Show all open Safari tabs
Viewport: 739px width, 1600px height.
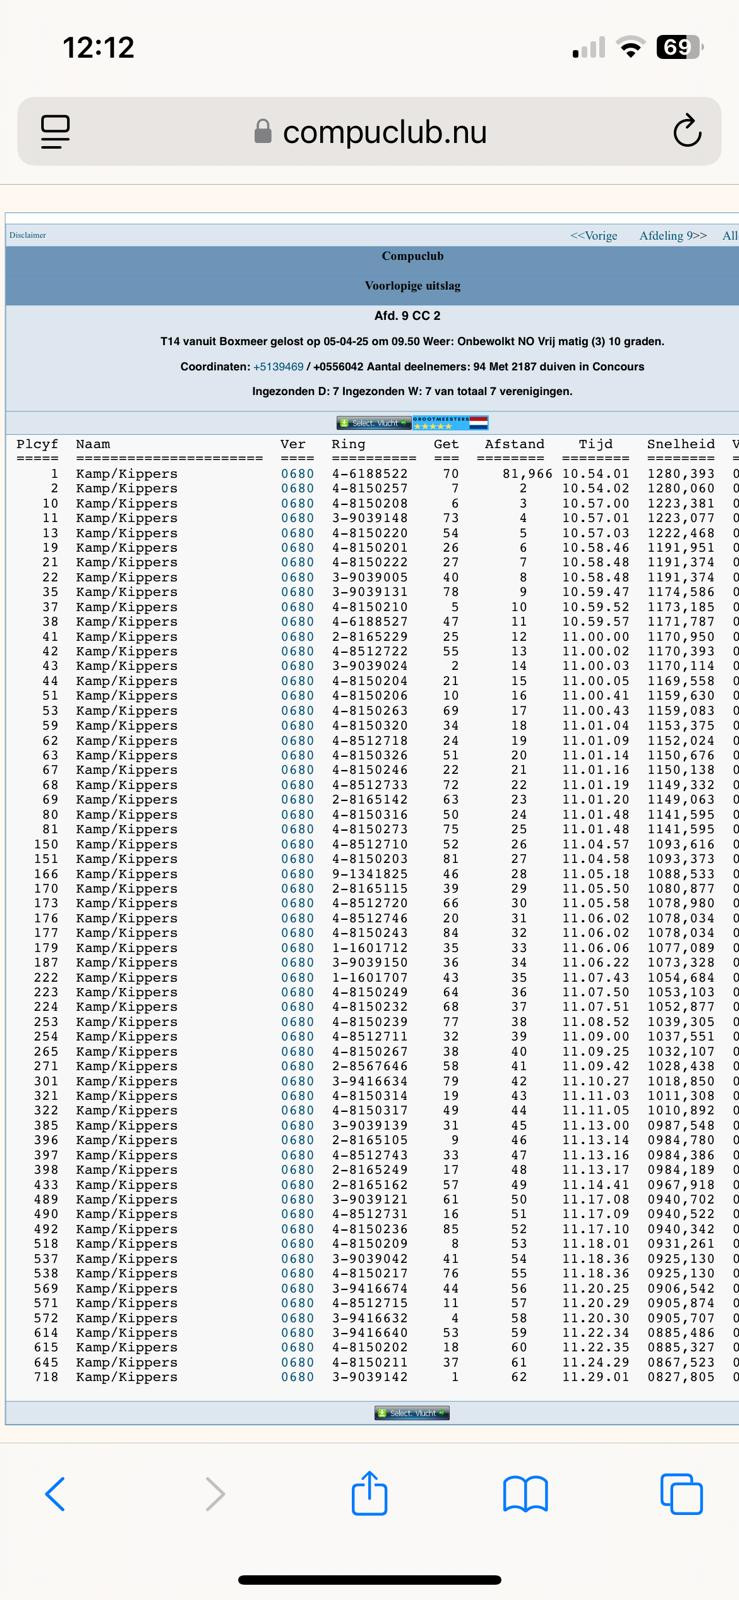pyautogui.click(x=682, y=1494)
